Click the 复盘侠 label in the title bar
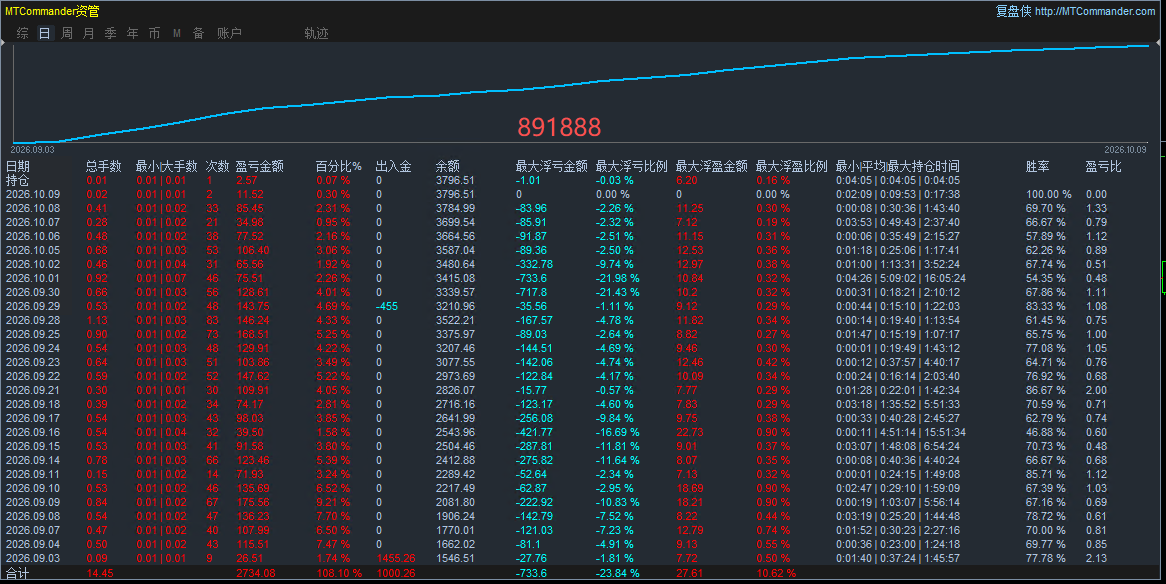 [1014, 11]
